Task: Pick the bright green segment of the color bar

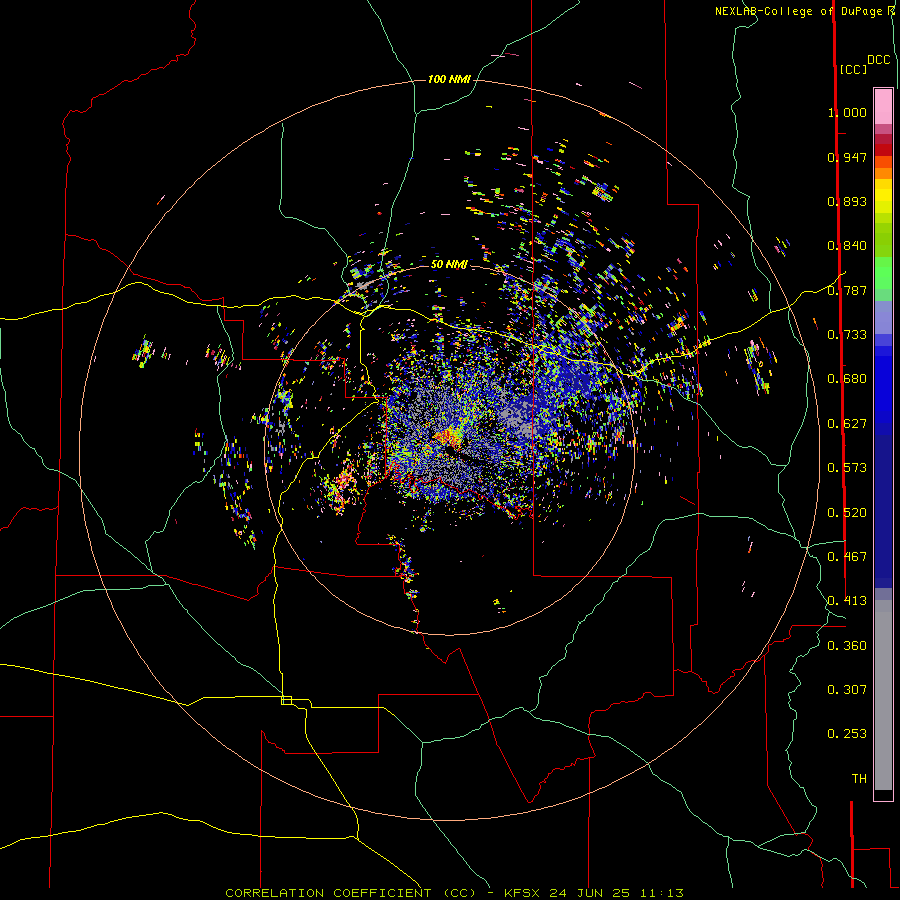Action: [883, 273]
